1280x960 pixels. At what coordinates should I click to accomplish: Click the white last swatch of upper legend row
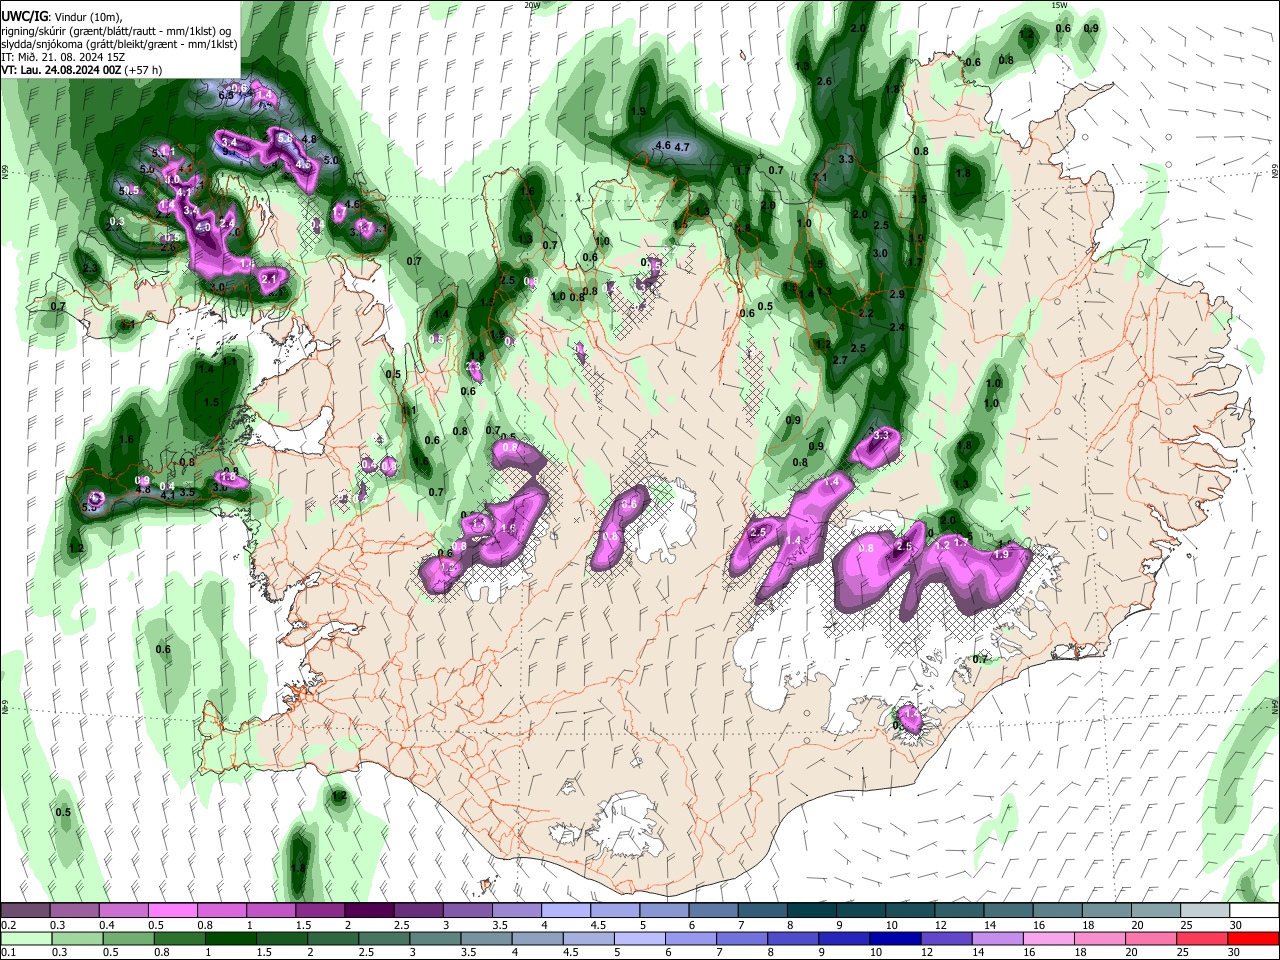click(1255, 911)
